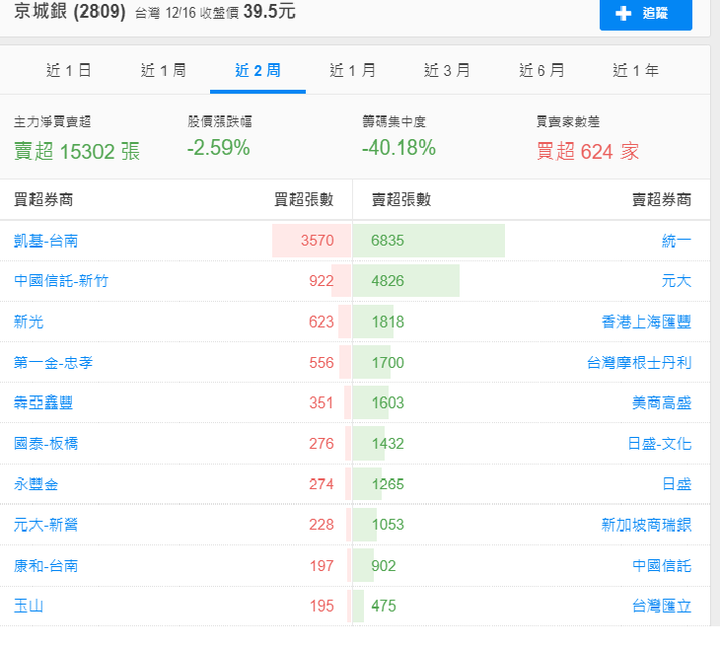Open the 近 6 月 tab
This screenshot has width=720, height=647.
point(541,71)
